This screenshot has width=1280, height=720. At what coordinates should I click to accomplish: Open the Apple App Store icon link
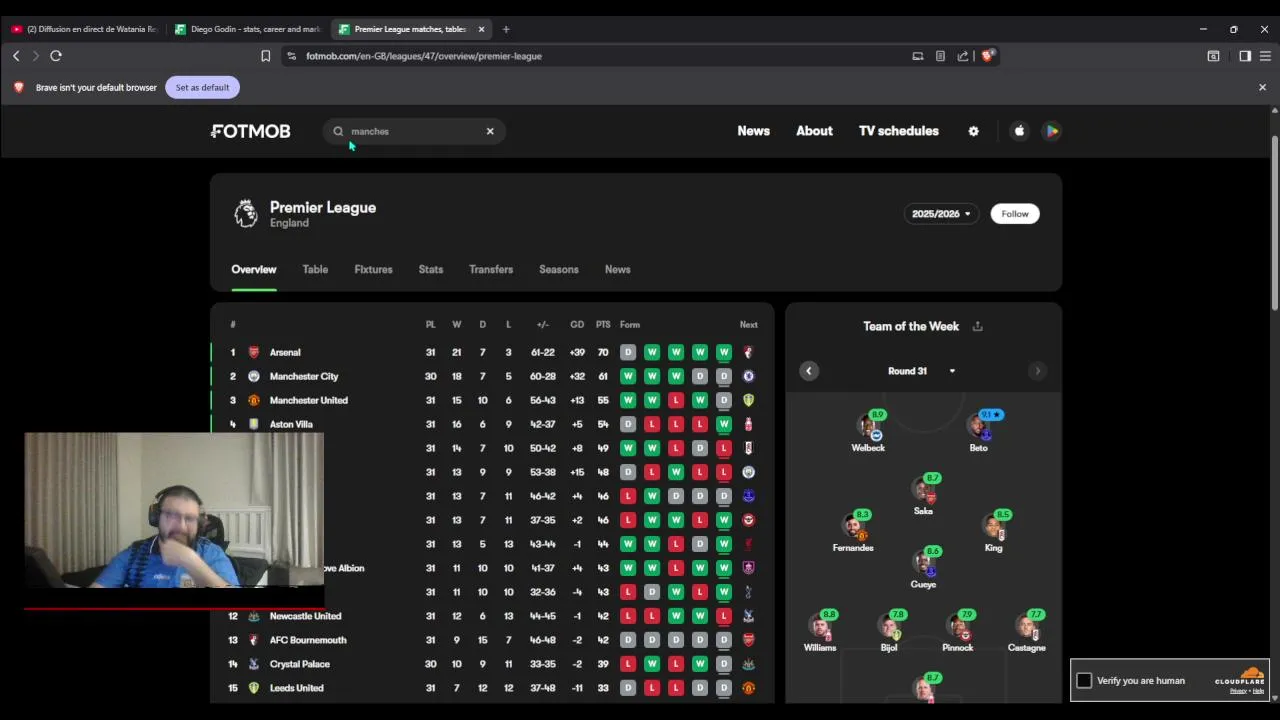1019,131
